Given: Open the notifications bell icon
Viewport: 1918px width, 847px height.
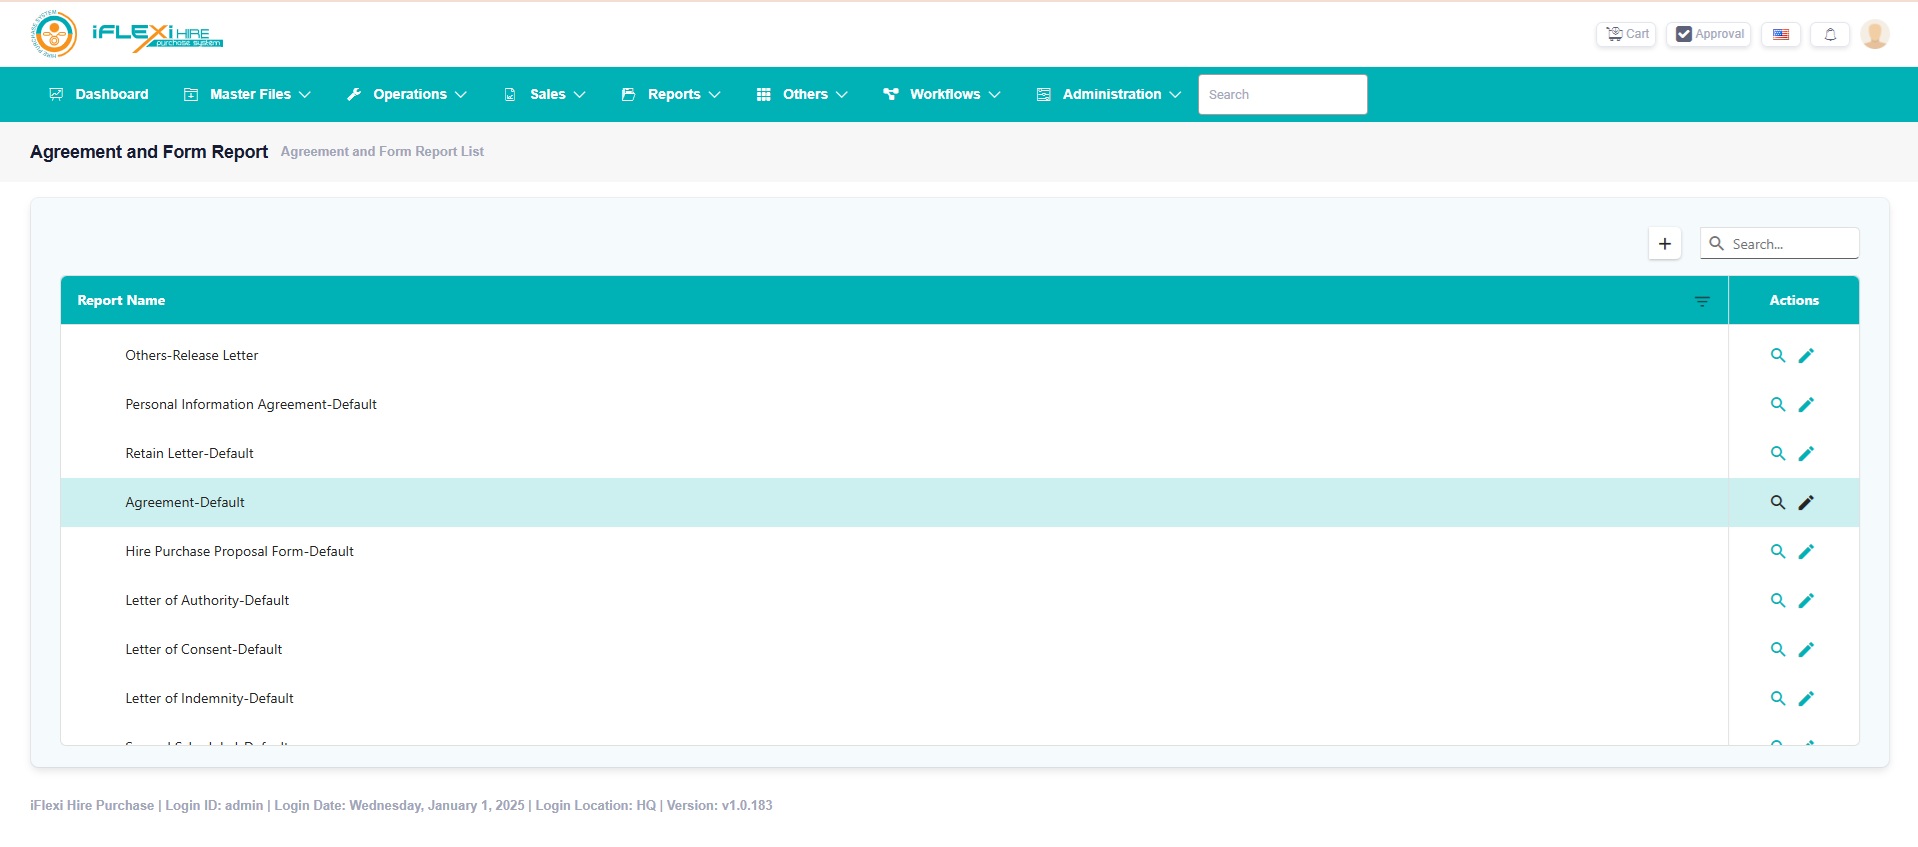Looking at the screenshot, I should click(1829, 34).
